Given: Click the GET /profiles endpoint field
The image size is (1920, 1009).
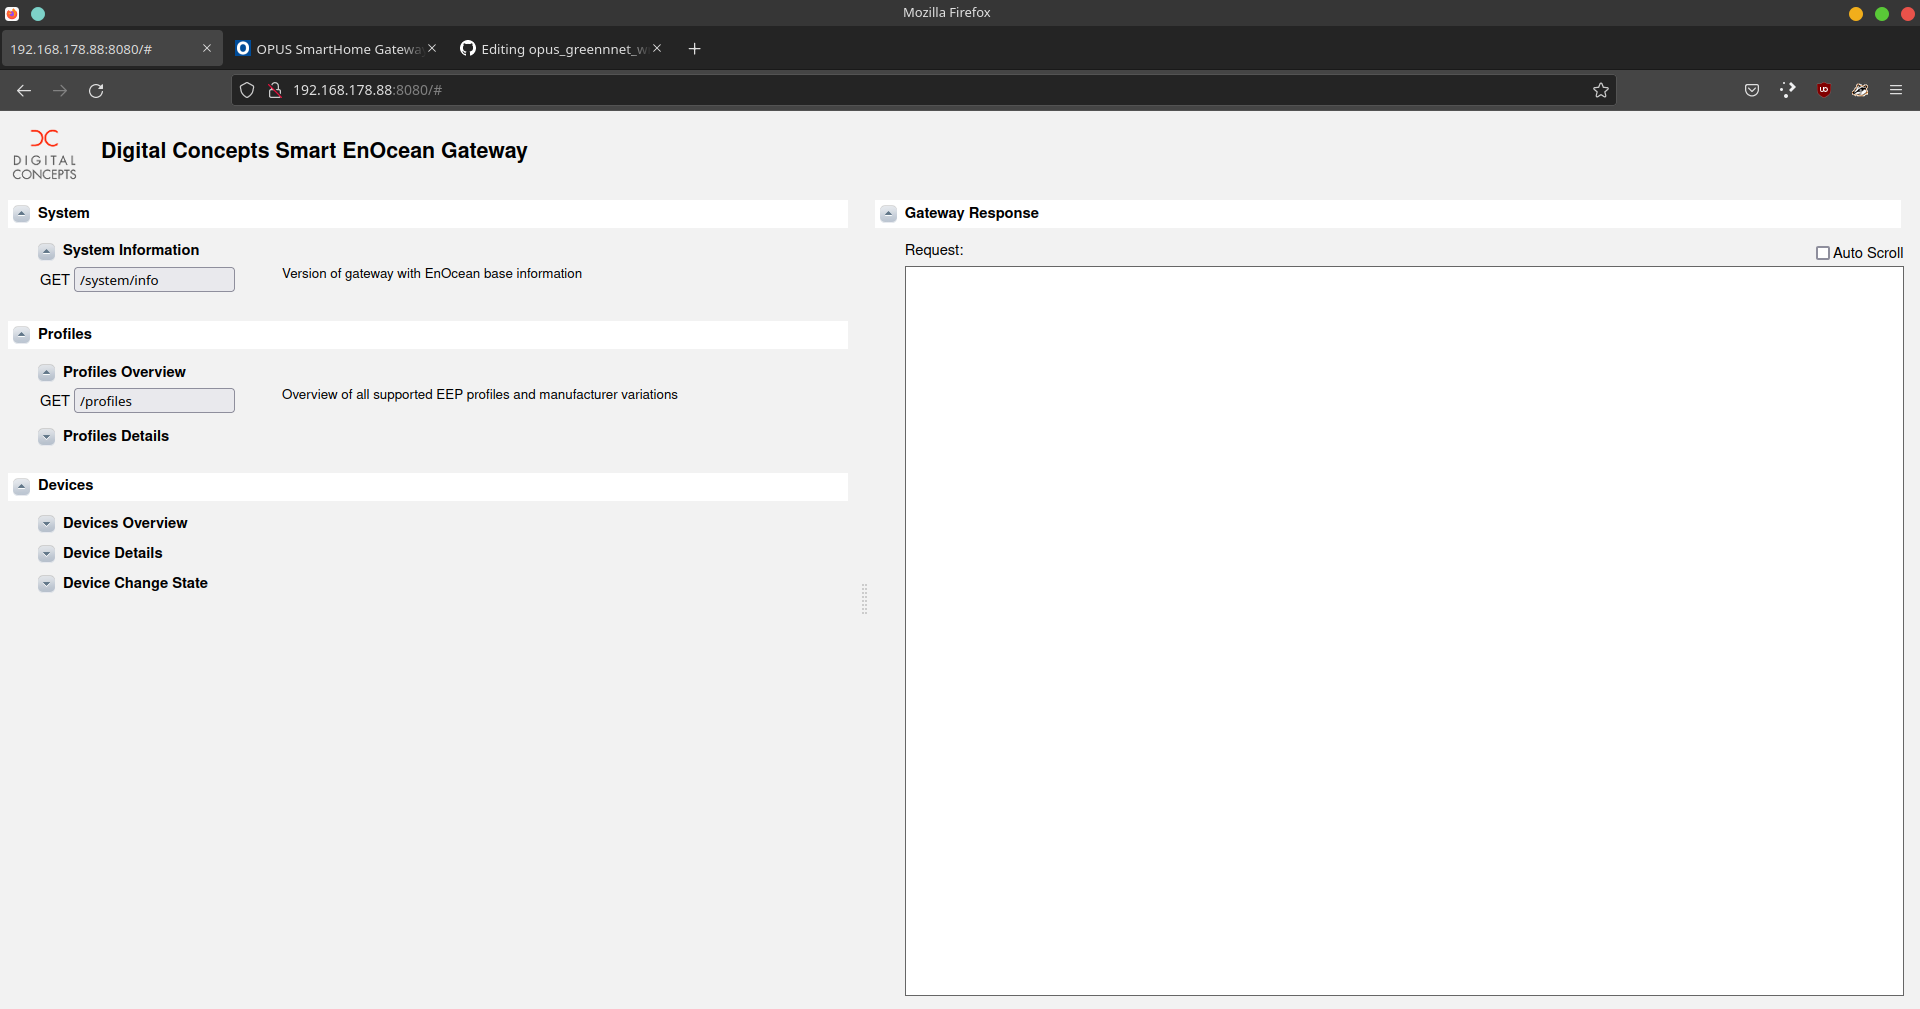Looking at the screenshot, I should (x=153, y=401).
